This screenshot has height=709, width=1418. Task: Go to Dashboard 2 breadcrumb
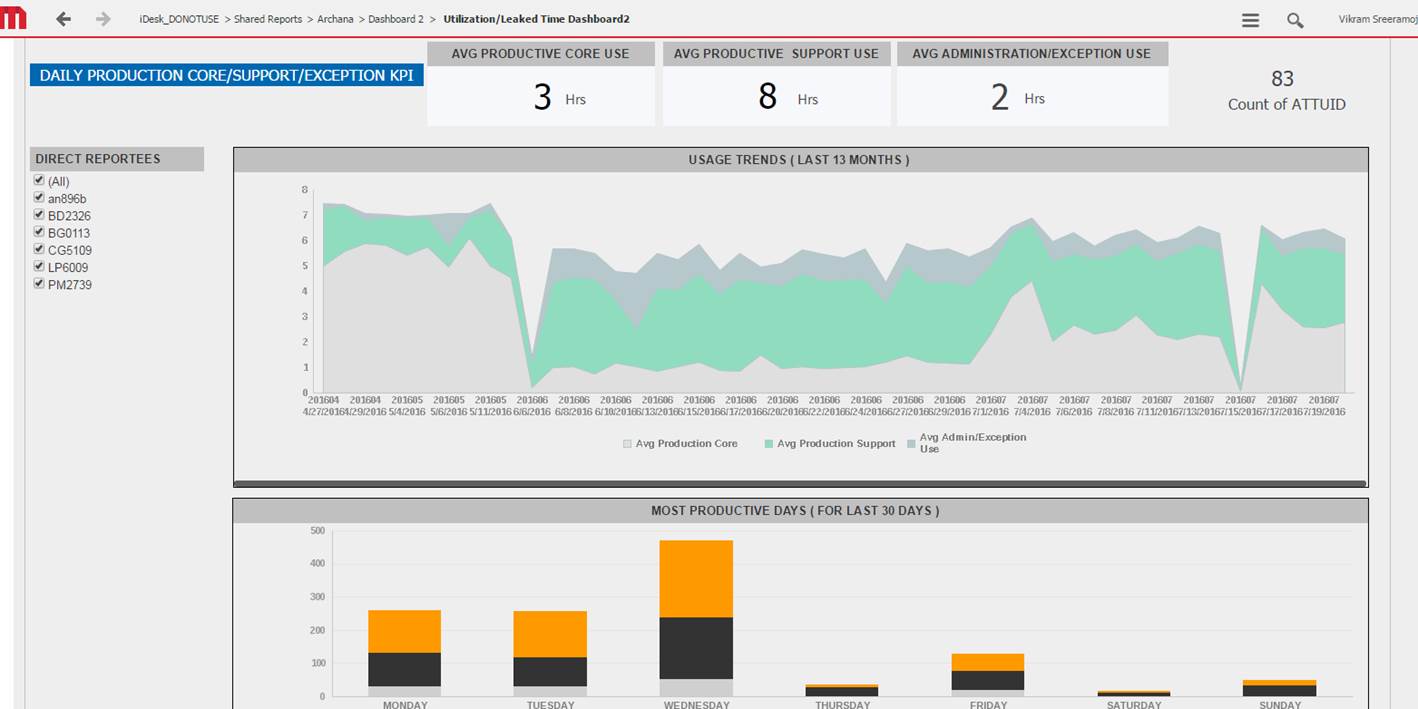click(x=395, y=19)
